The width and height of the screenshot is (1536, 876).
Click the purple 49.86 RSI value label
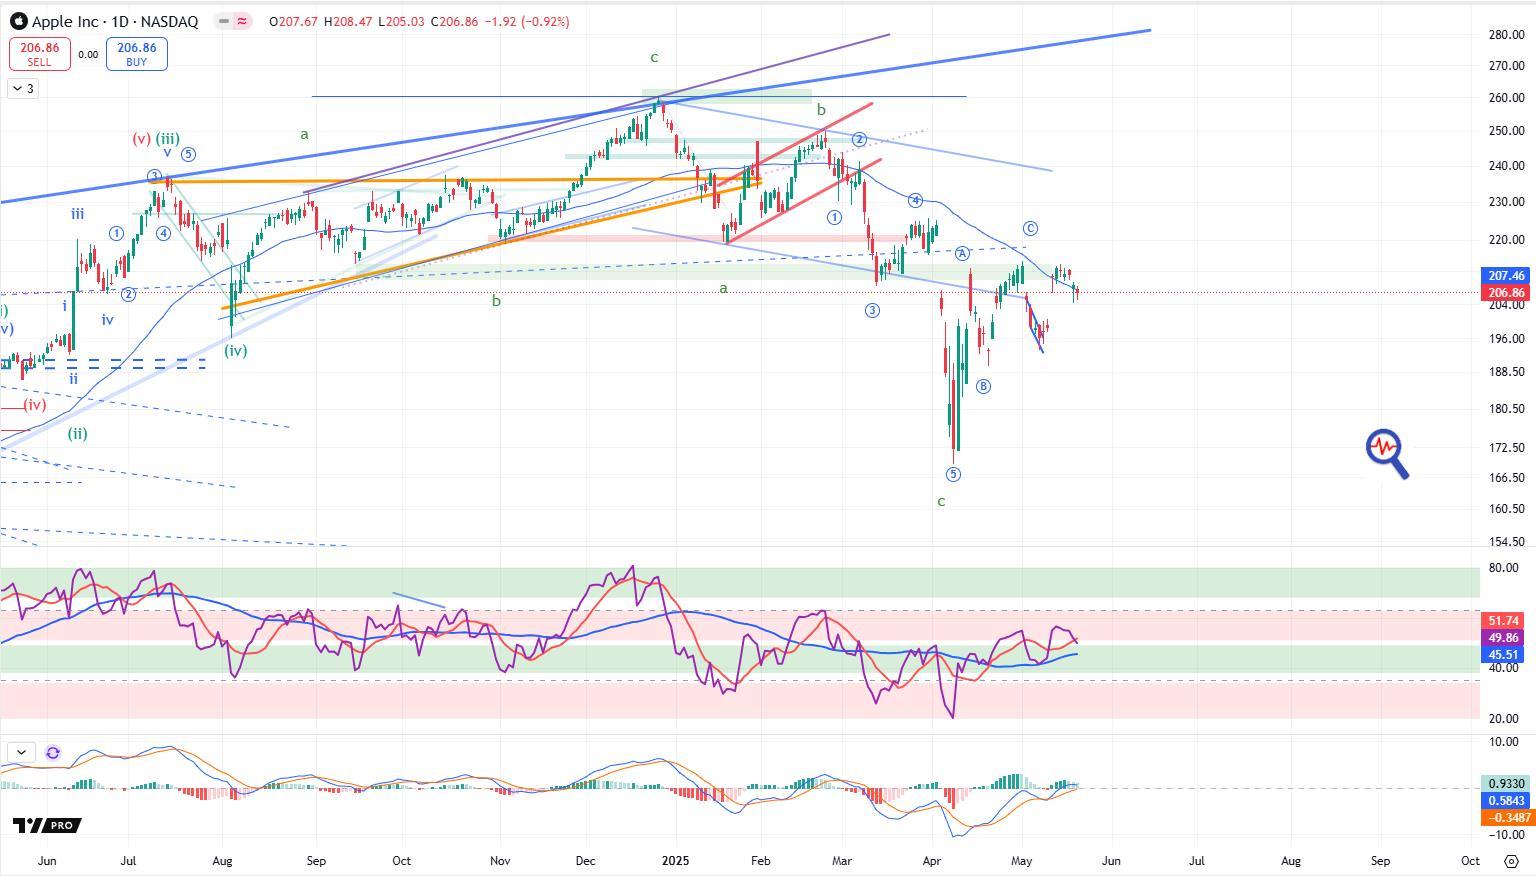(1503, 638)
